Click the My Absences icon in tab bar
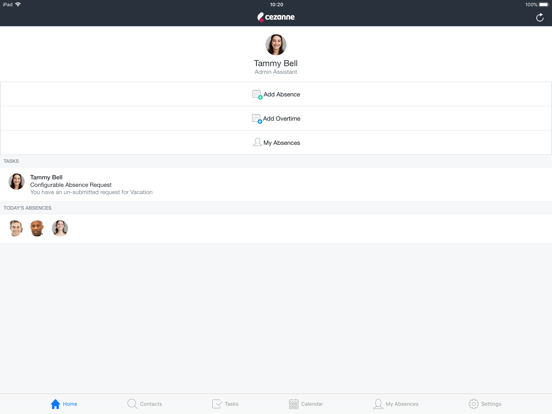The height and width of the screenshot is (414, 552). 378,404
